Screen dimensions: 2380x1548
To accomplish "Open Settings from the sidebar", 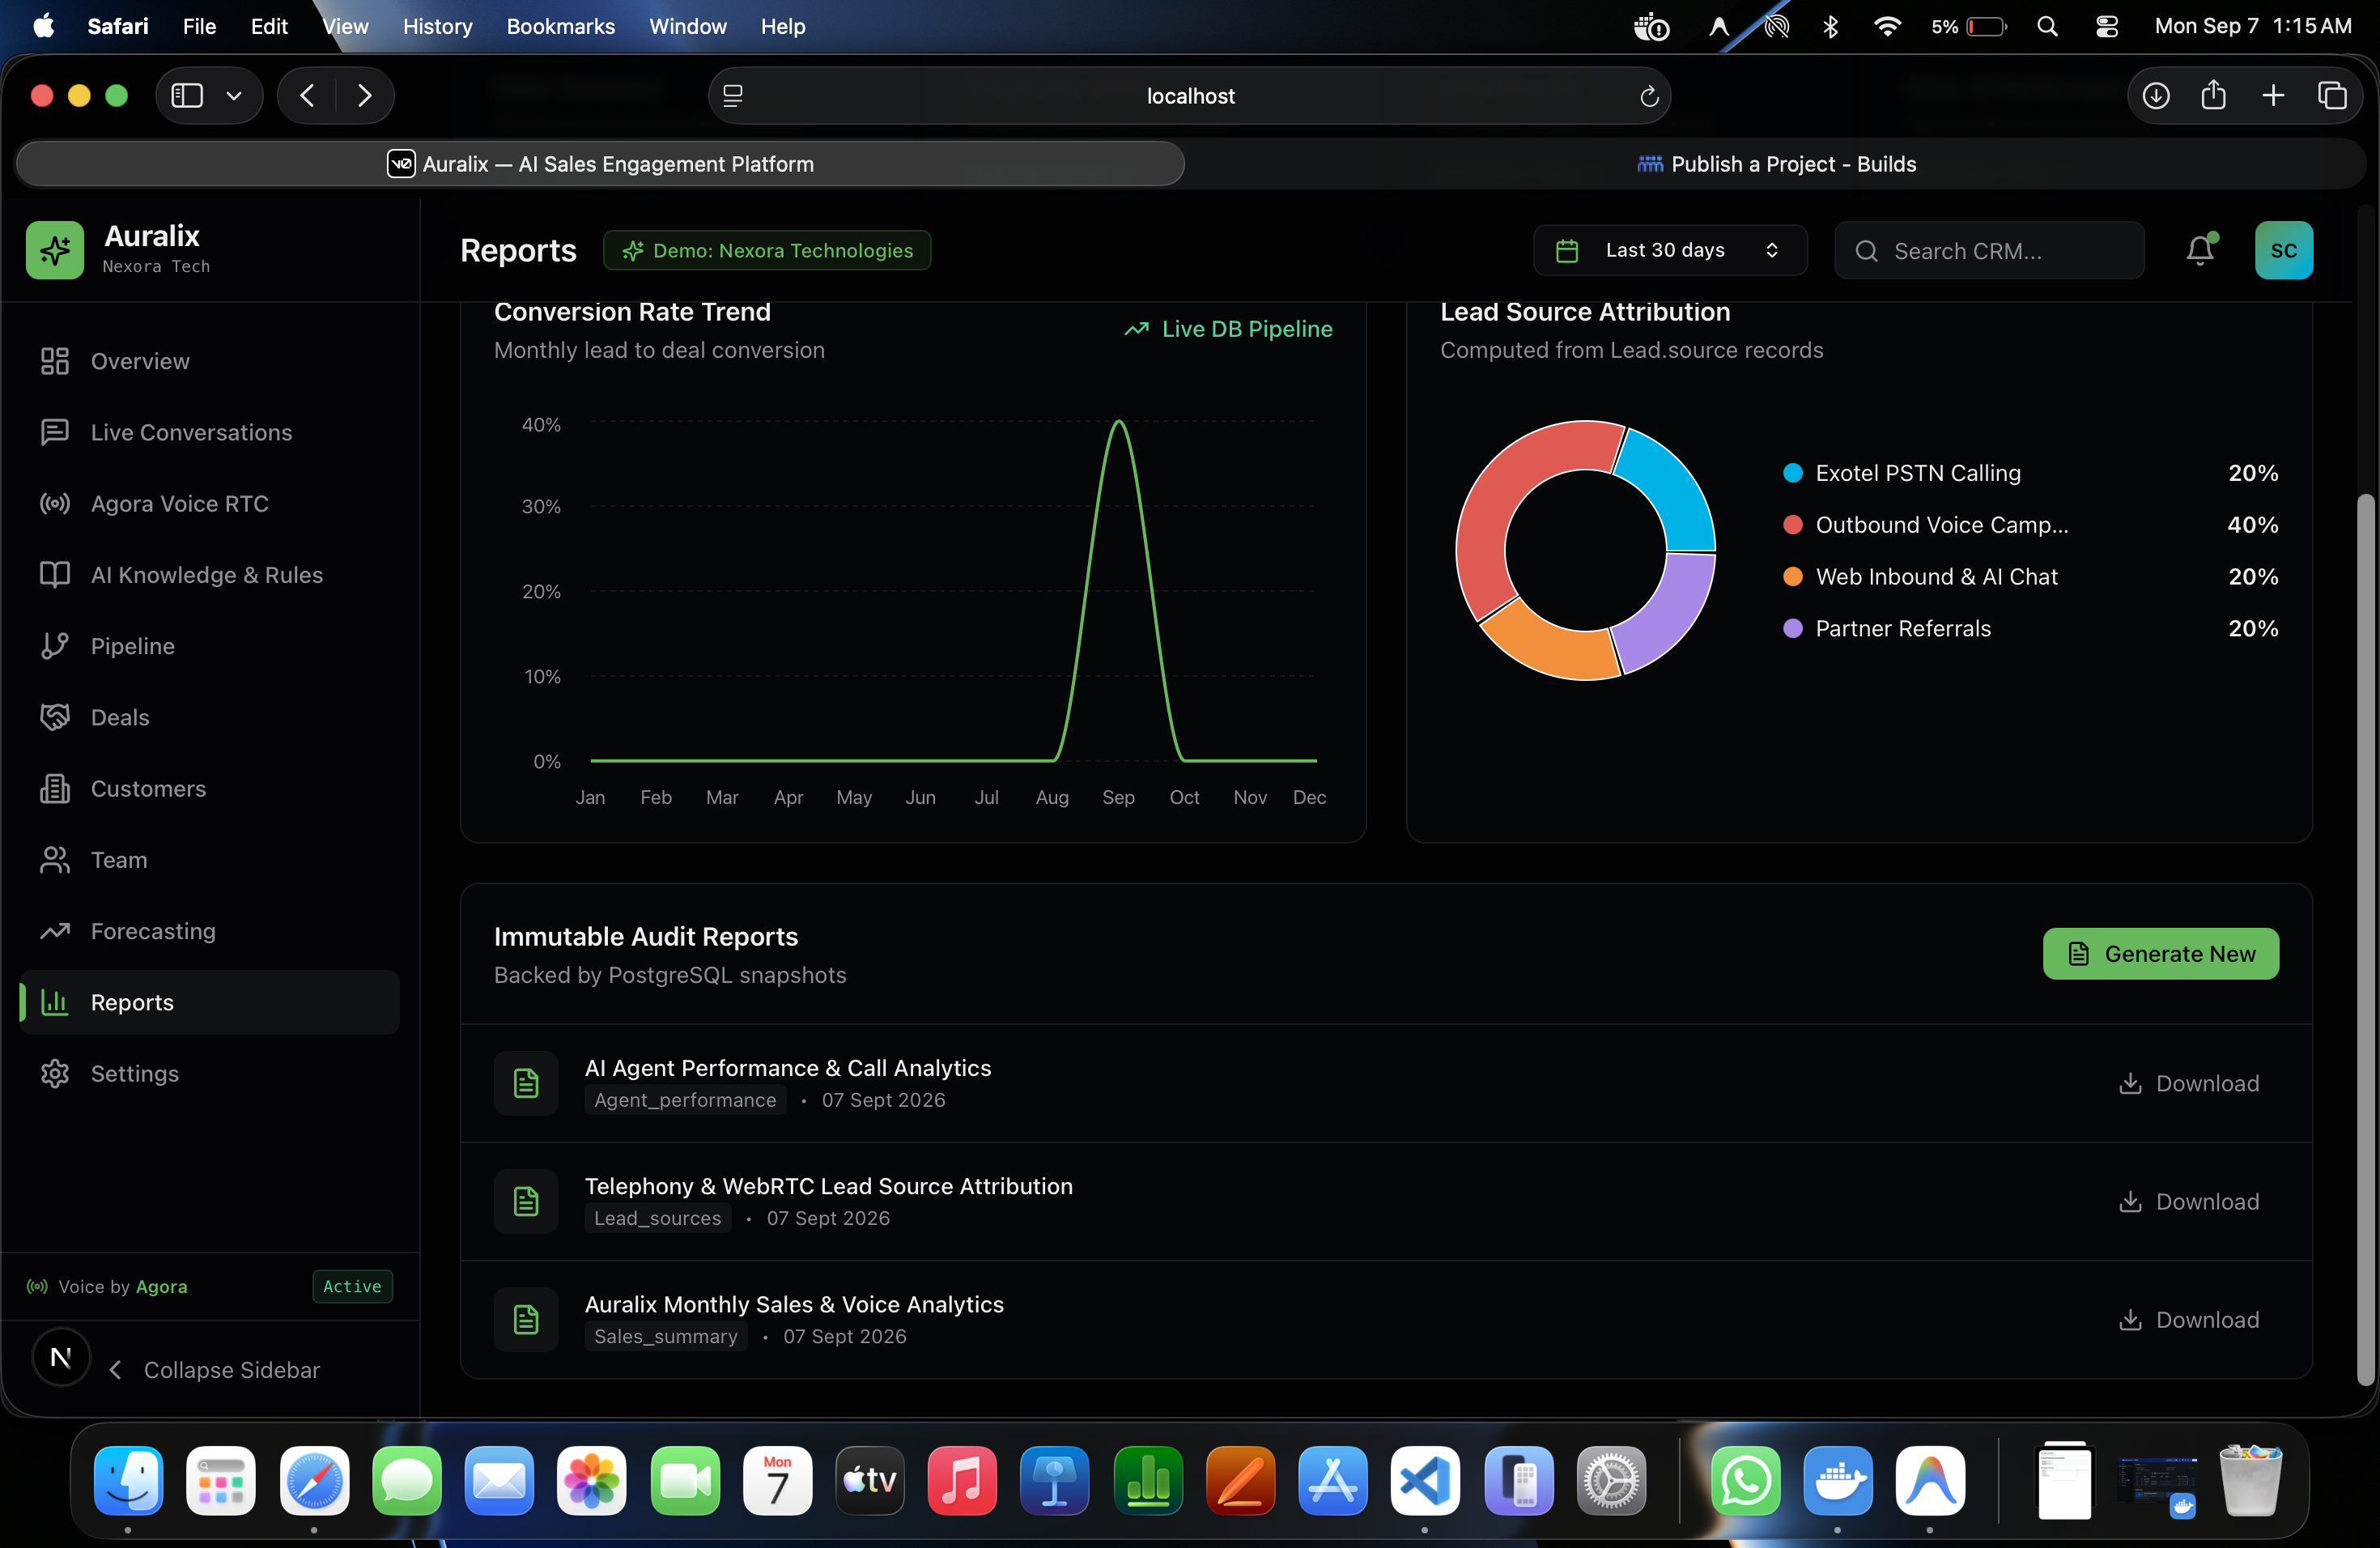I will pyautogui.click(x=209, y=1073).
